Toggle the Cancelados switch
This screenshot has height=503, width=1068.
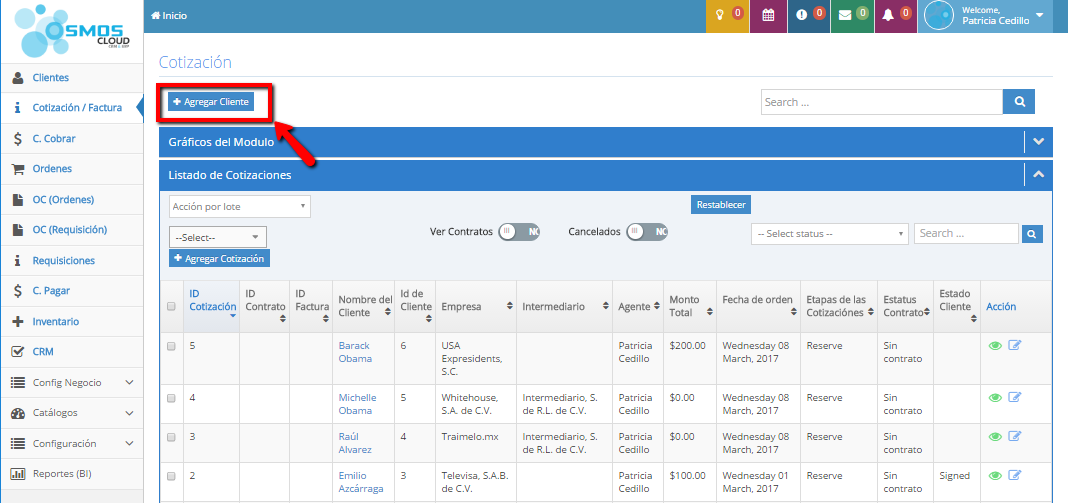[x=647, y=232]
